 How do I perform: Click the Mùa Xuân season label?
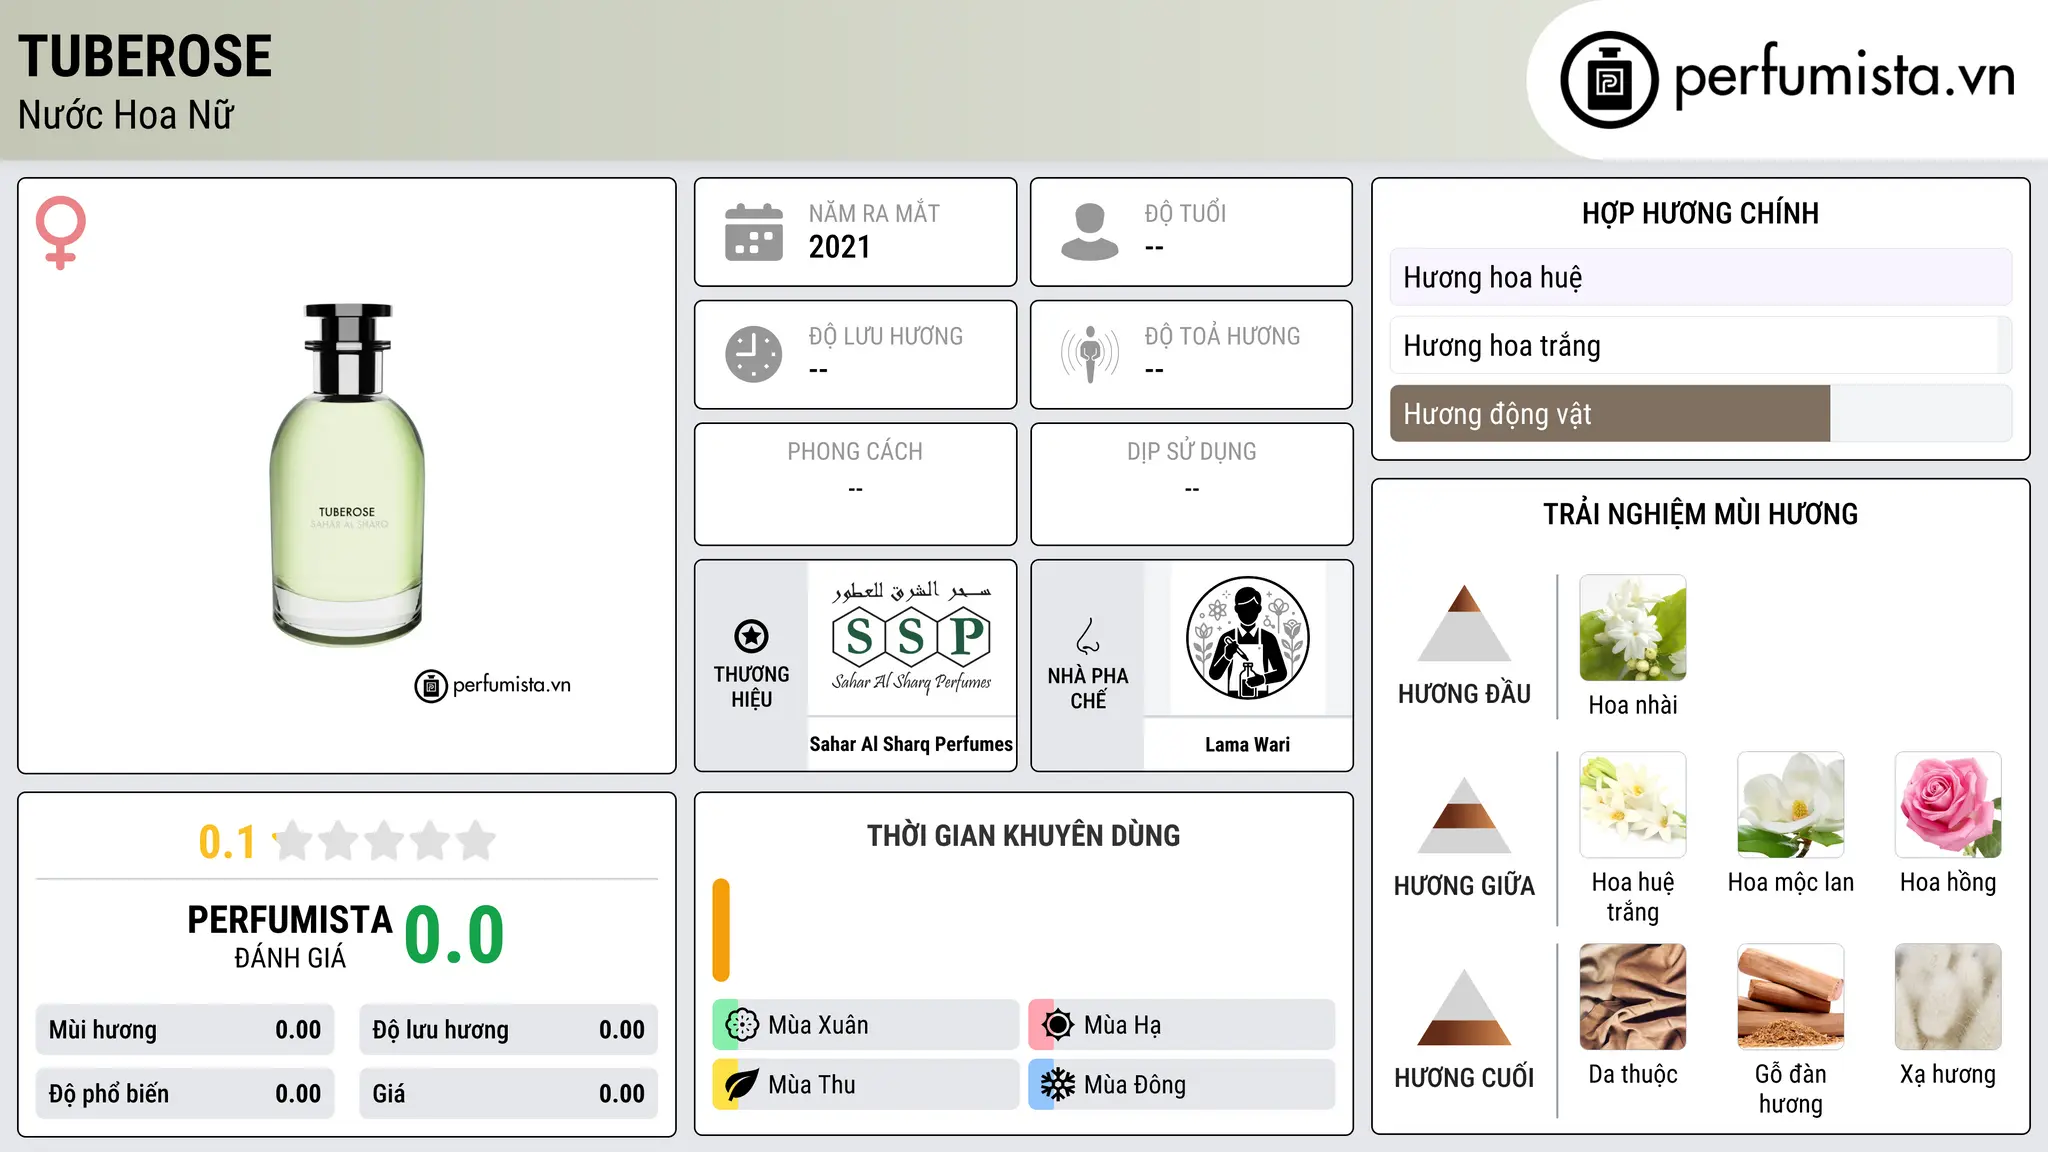818,1025
